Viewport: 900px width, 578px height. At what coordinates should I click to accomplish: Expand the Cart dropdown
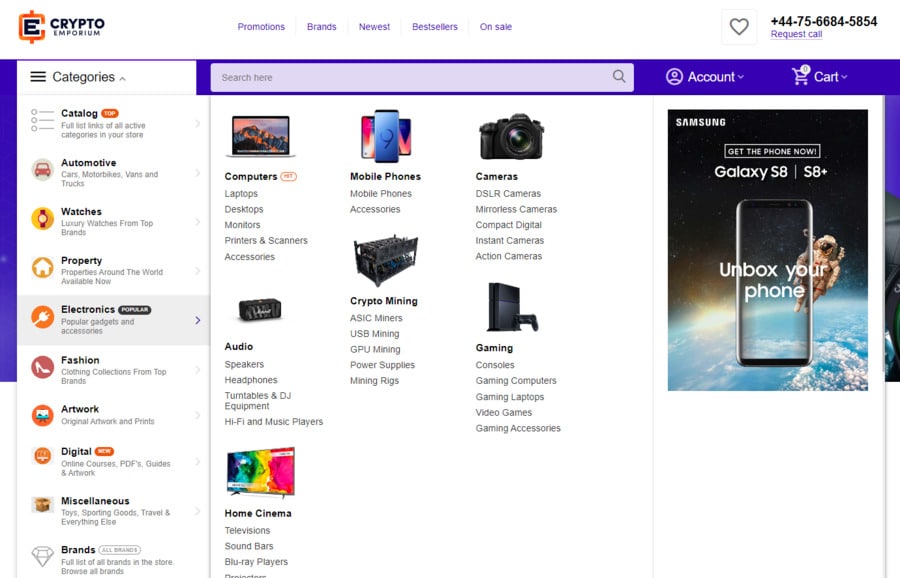pos(844,77)
